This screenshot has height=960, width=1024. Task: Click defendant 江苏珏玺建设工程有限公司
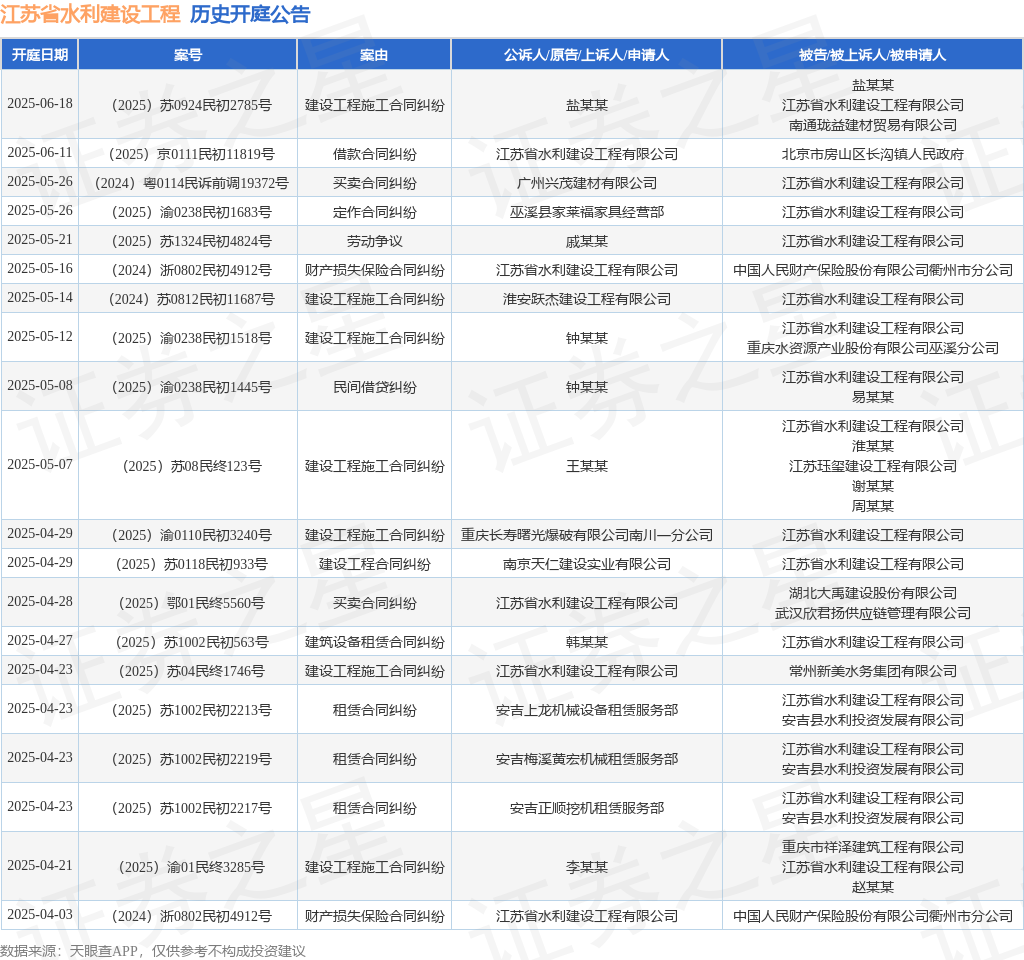coord(872,466)
